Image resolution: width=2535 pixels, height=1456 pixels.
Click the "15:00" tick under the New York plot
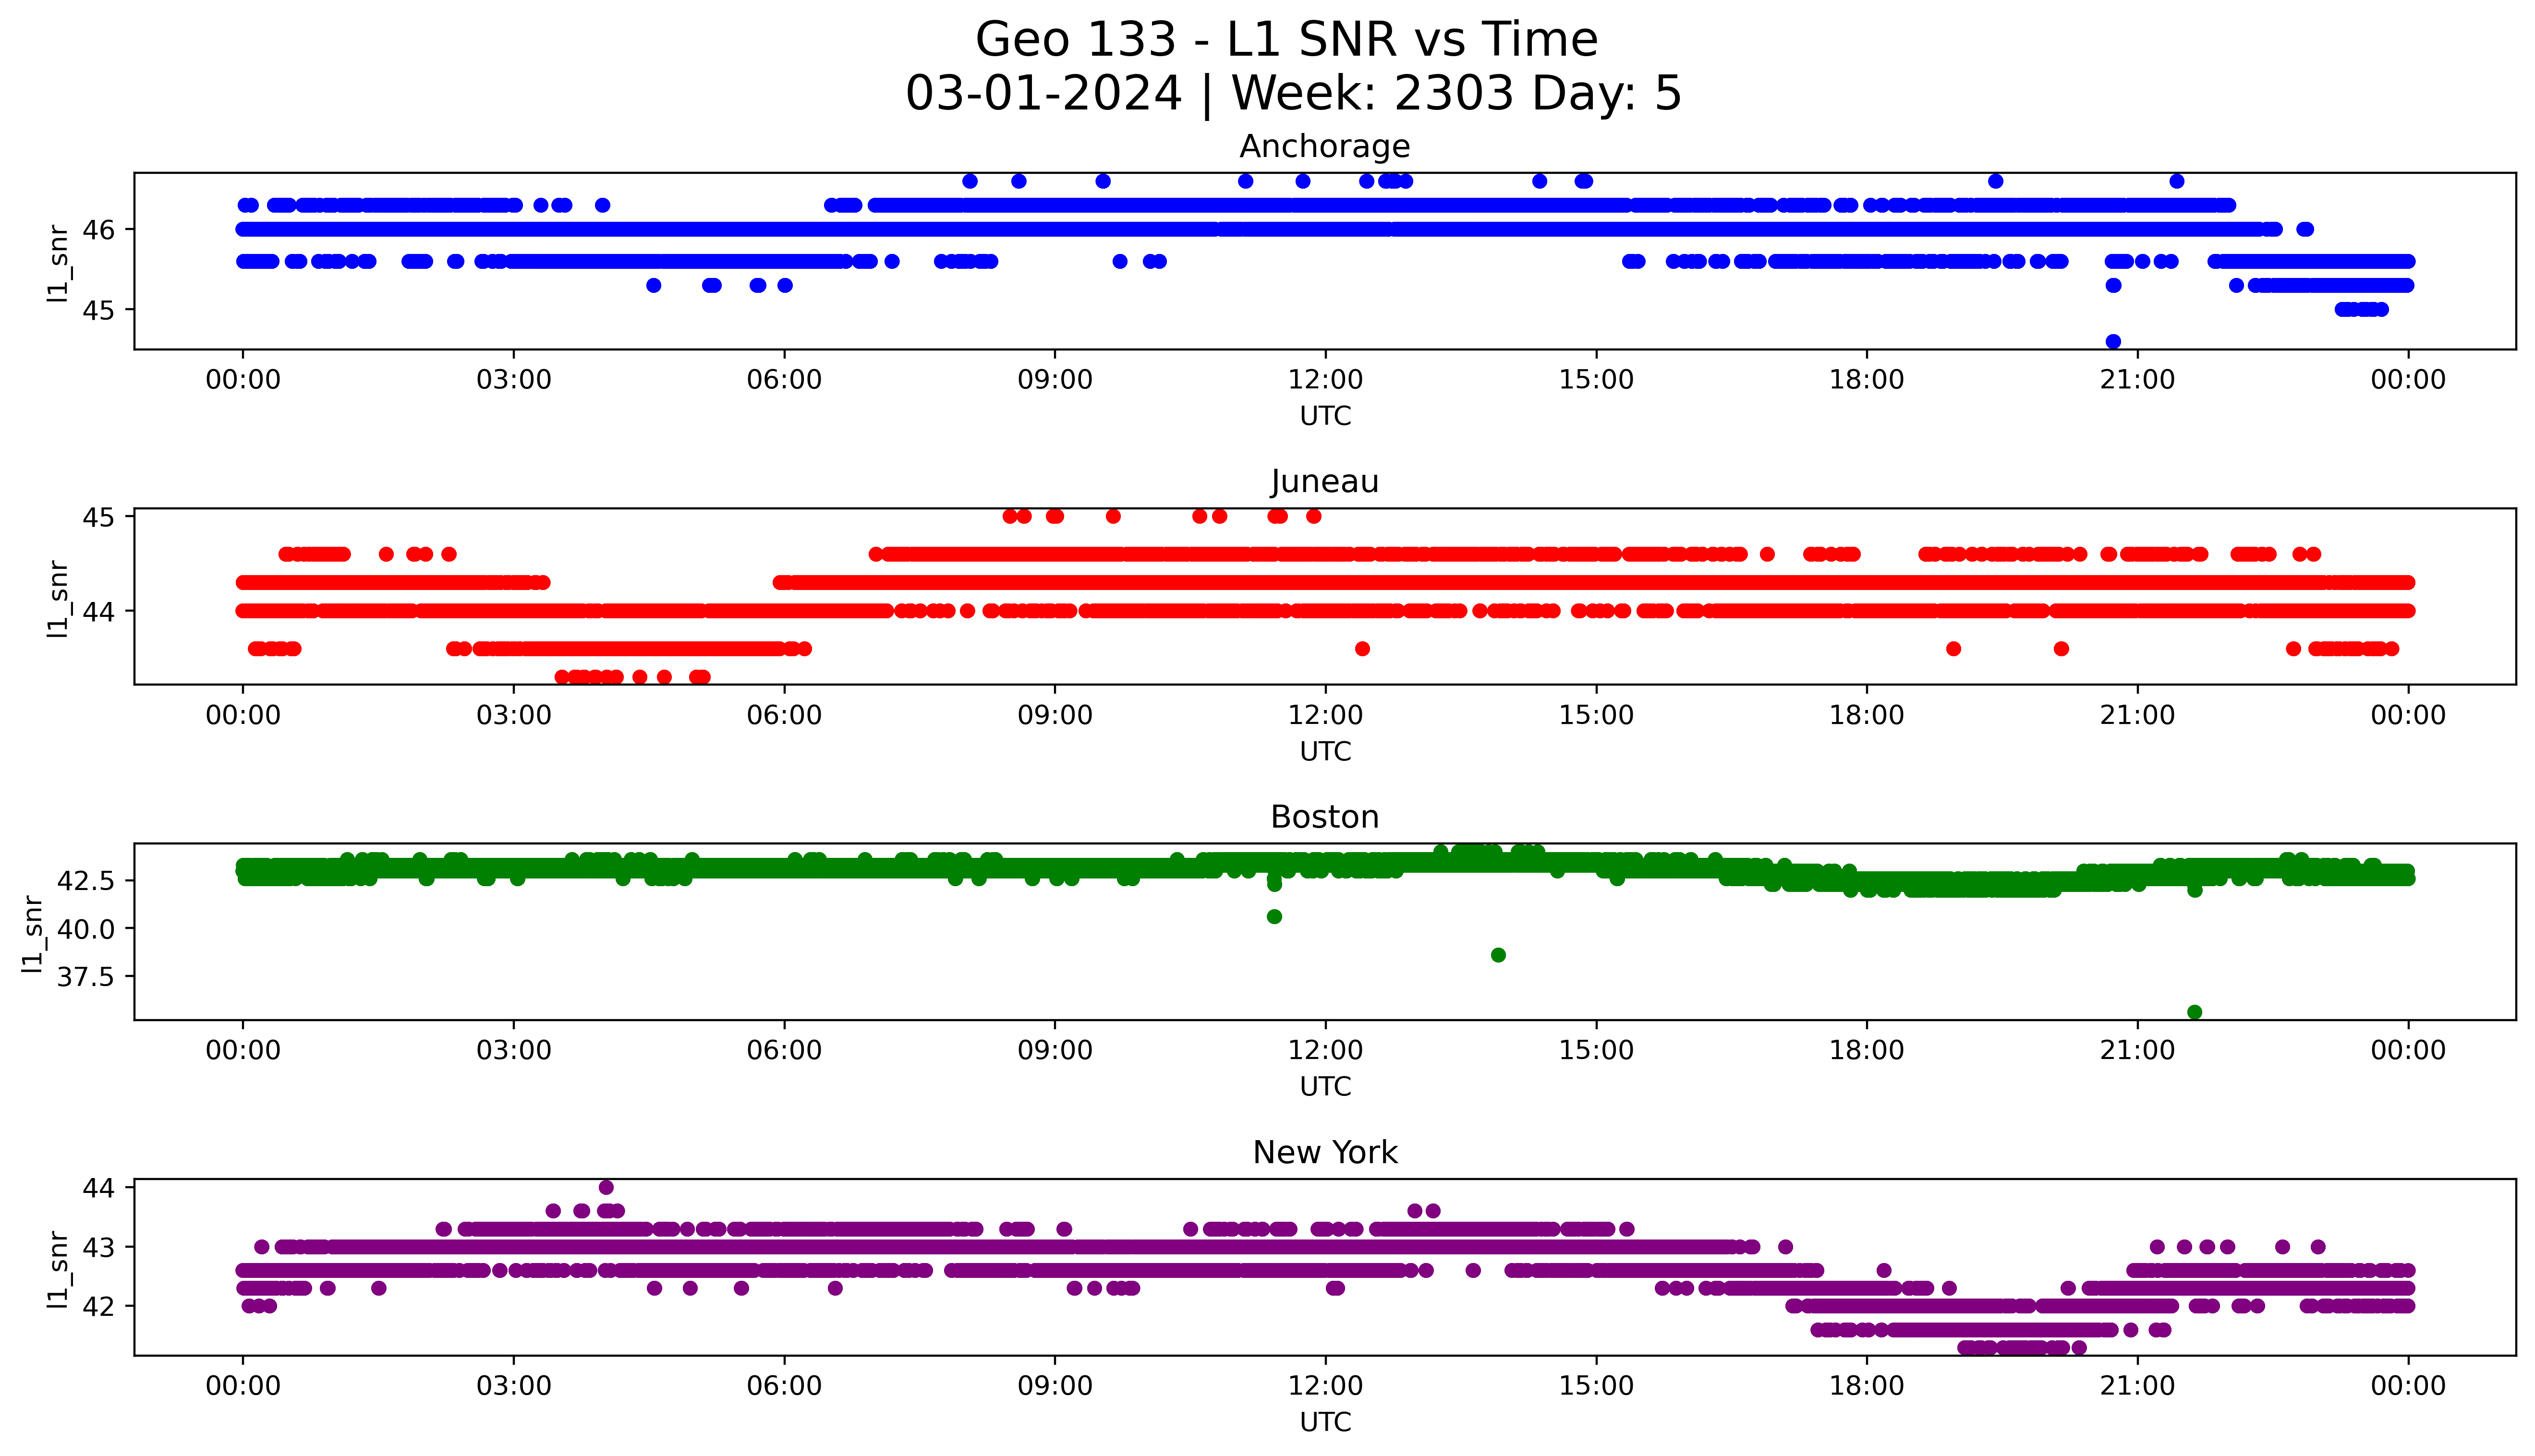(1596, 1386)
